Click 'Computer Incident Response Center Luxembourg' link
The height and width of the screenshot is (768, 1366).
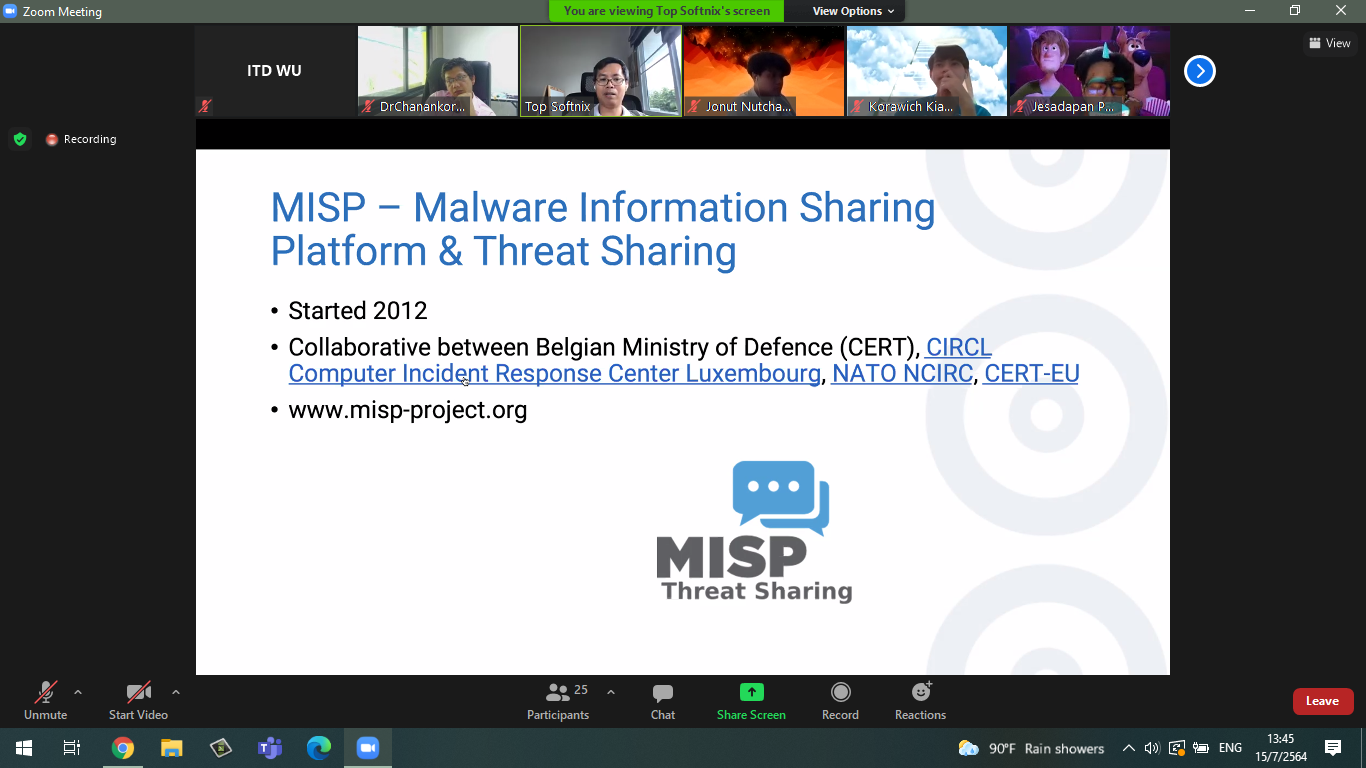[554, 373]
